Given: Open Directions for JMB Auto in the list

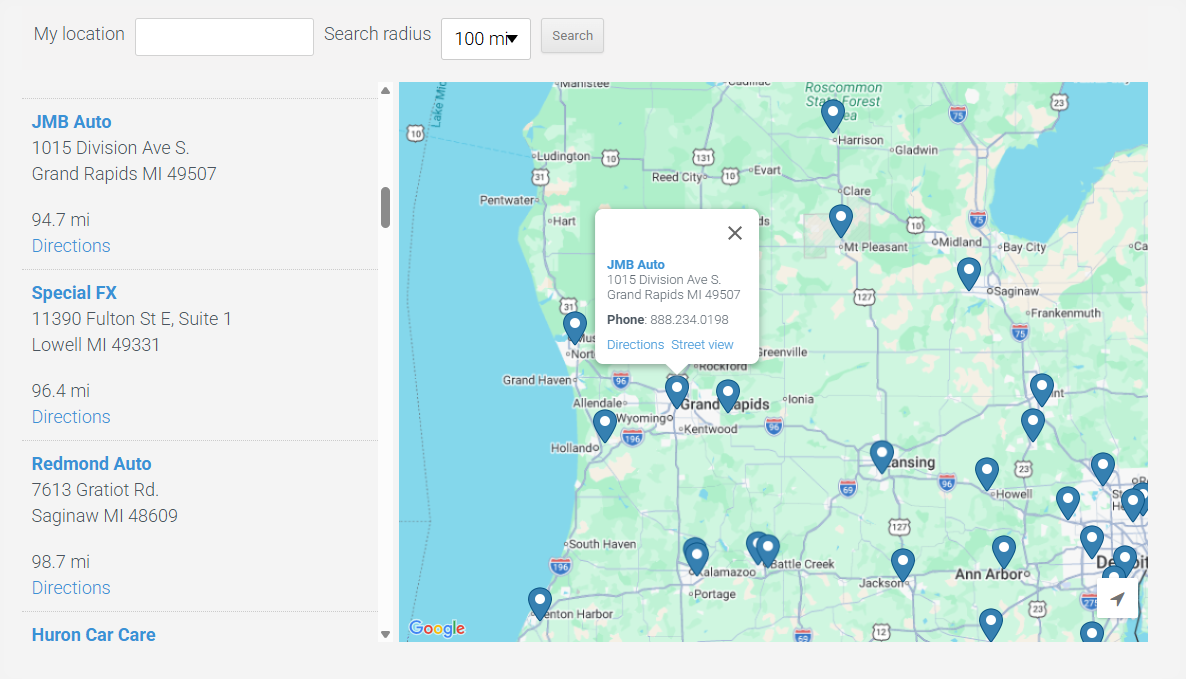Looking at the screenshot, I should coord(71,246).
